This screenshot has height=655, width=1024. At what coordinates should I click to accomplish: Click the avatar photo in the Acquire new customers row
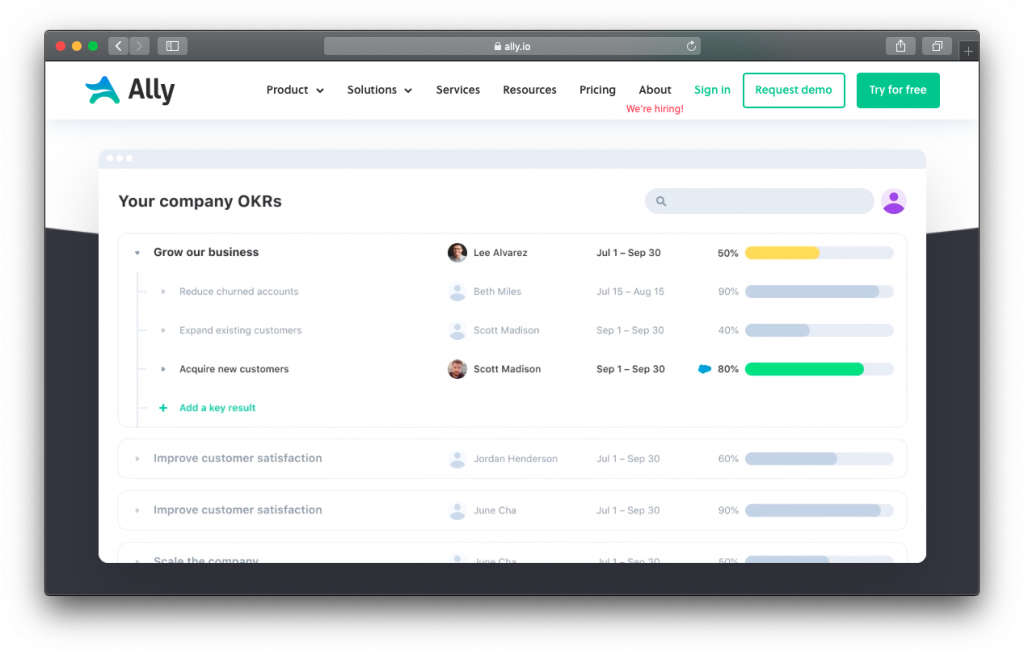click(457, 369)
